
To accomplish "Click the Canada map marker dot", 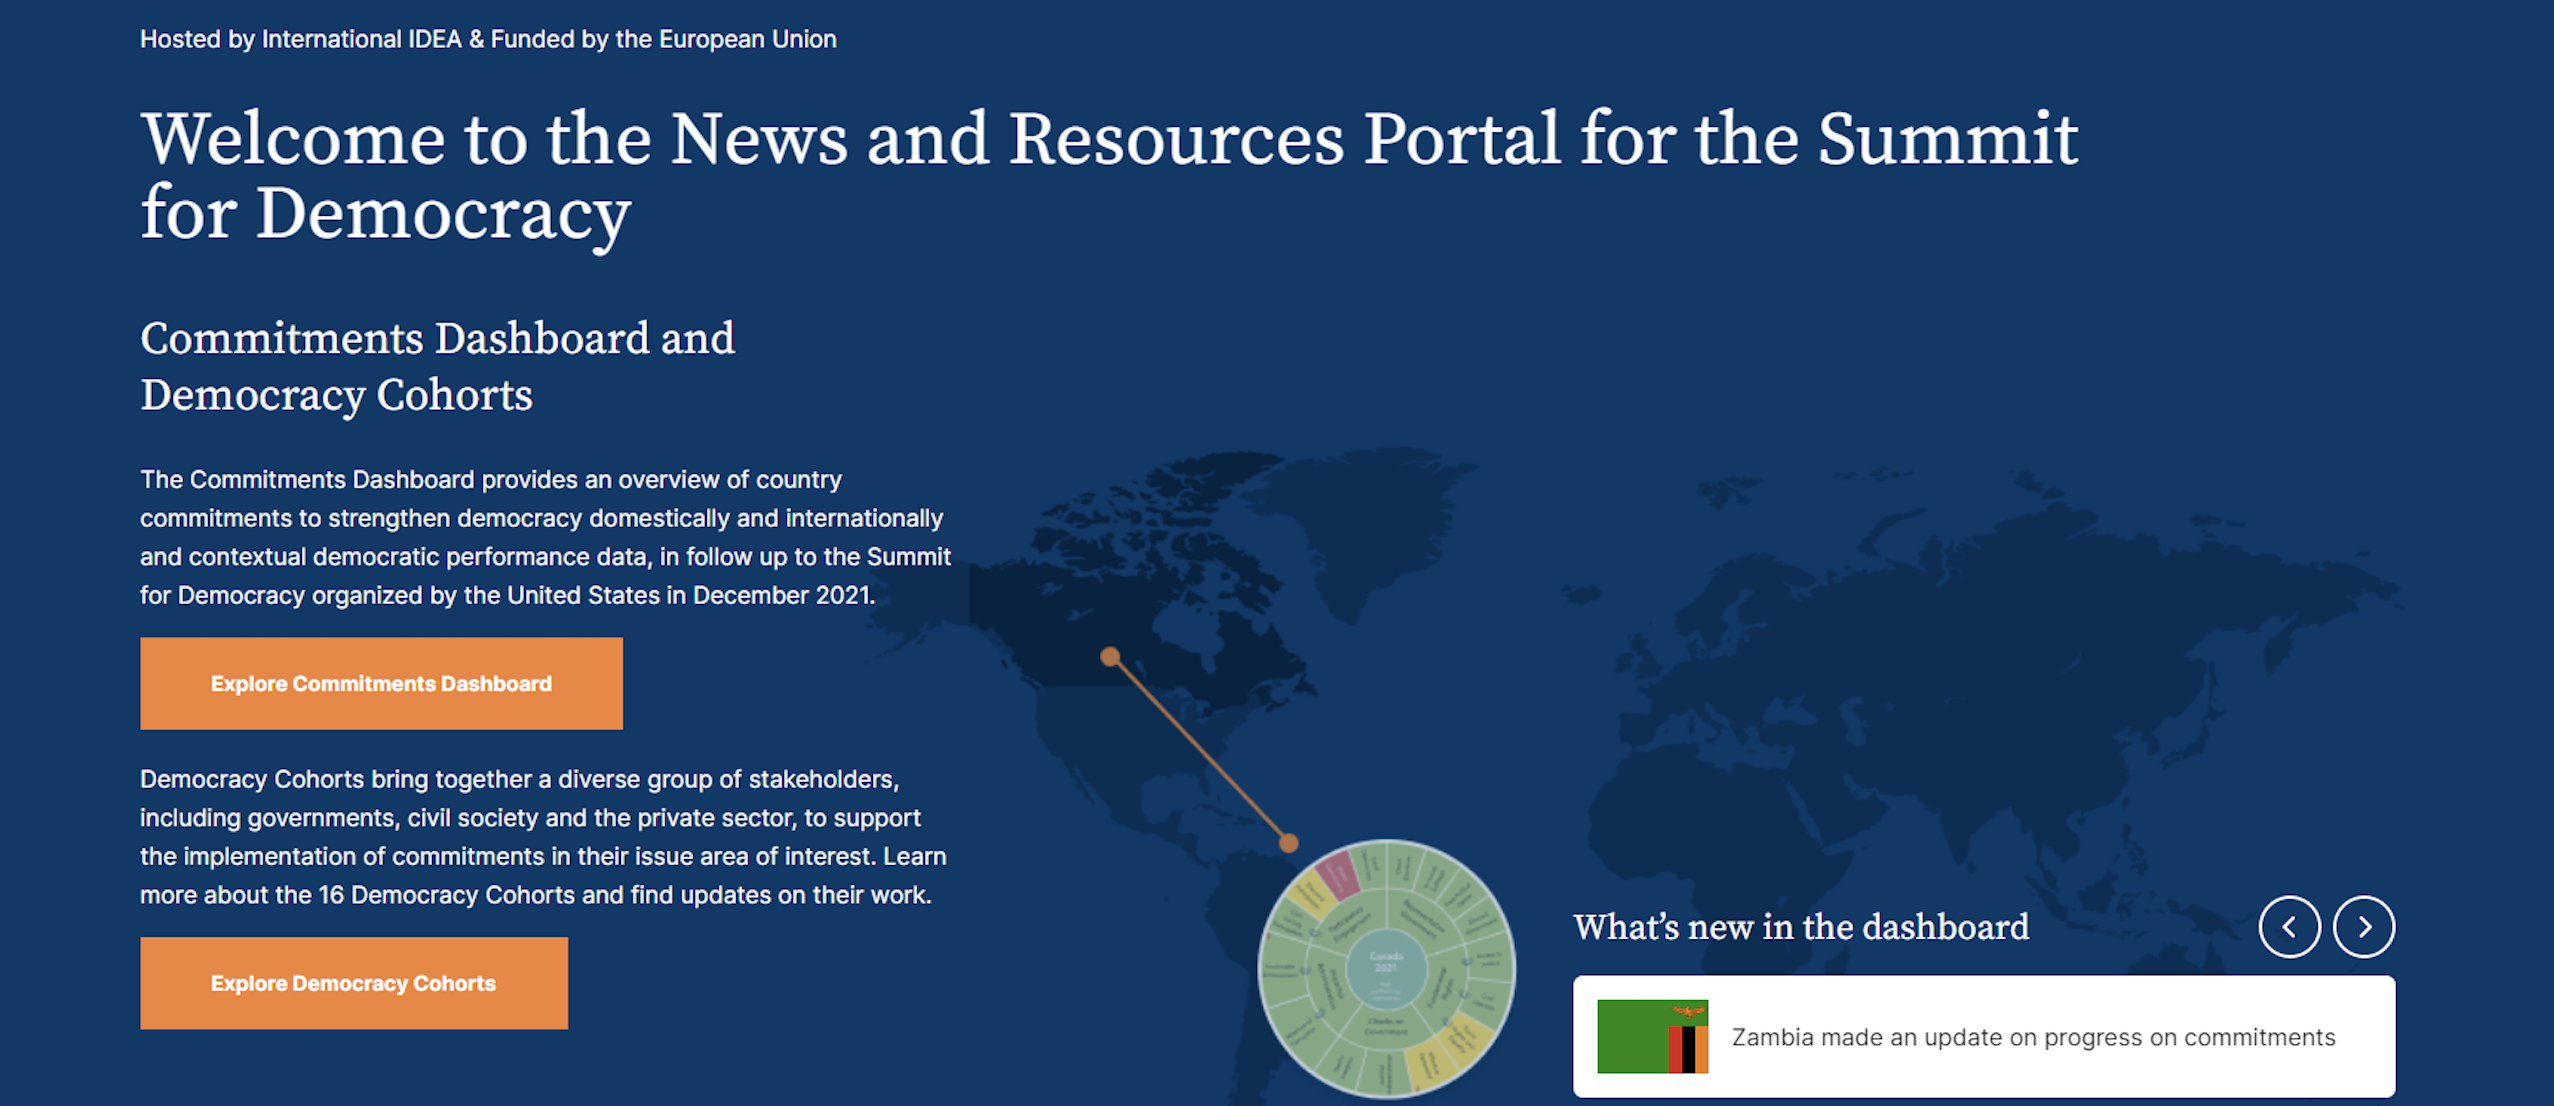I will pos(1110,657).
